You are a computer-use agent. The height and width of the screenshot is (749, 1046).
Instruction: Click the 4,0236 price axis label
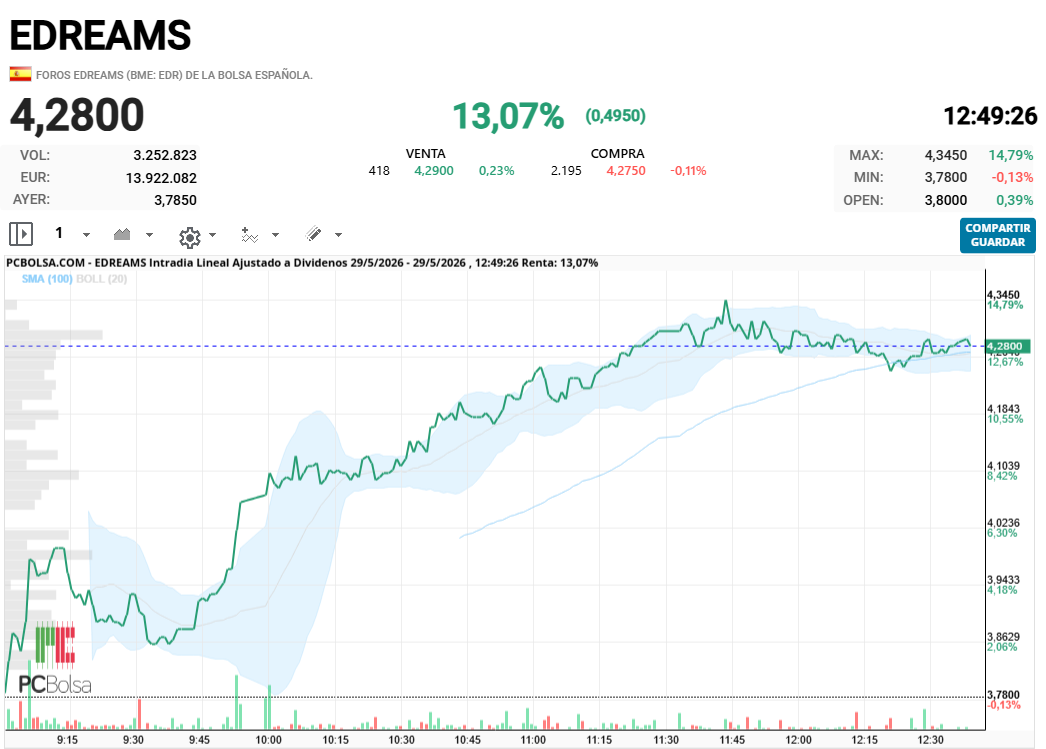[x=1003, y=523]
